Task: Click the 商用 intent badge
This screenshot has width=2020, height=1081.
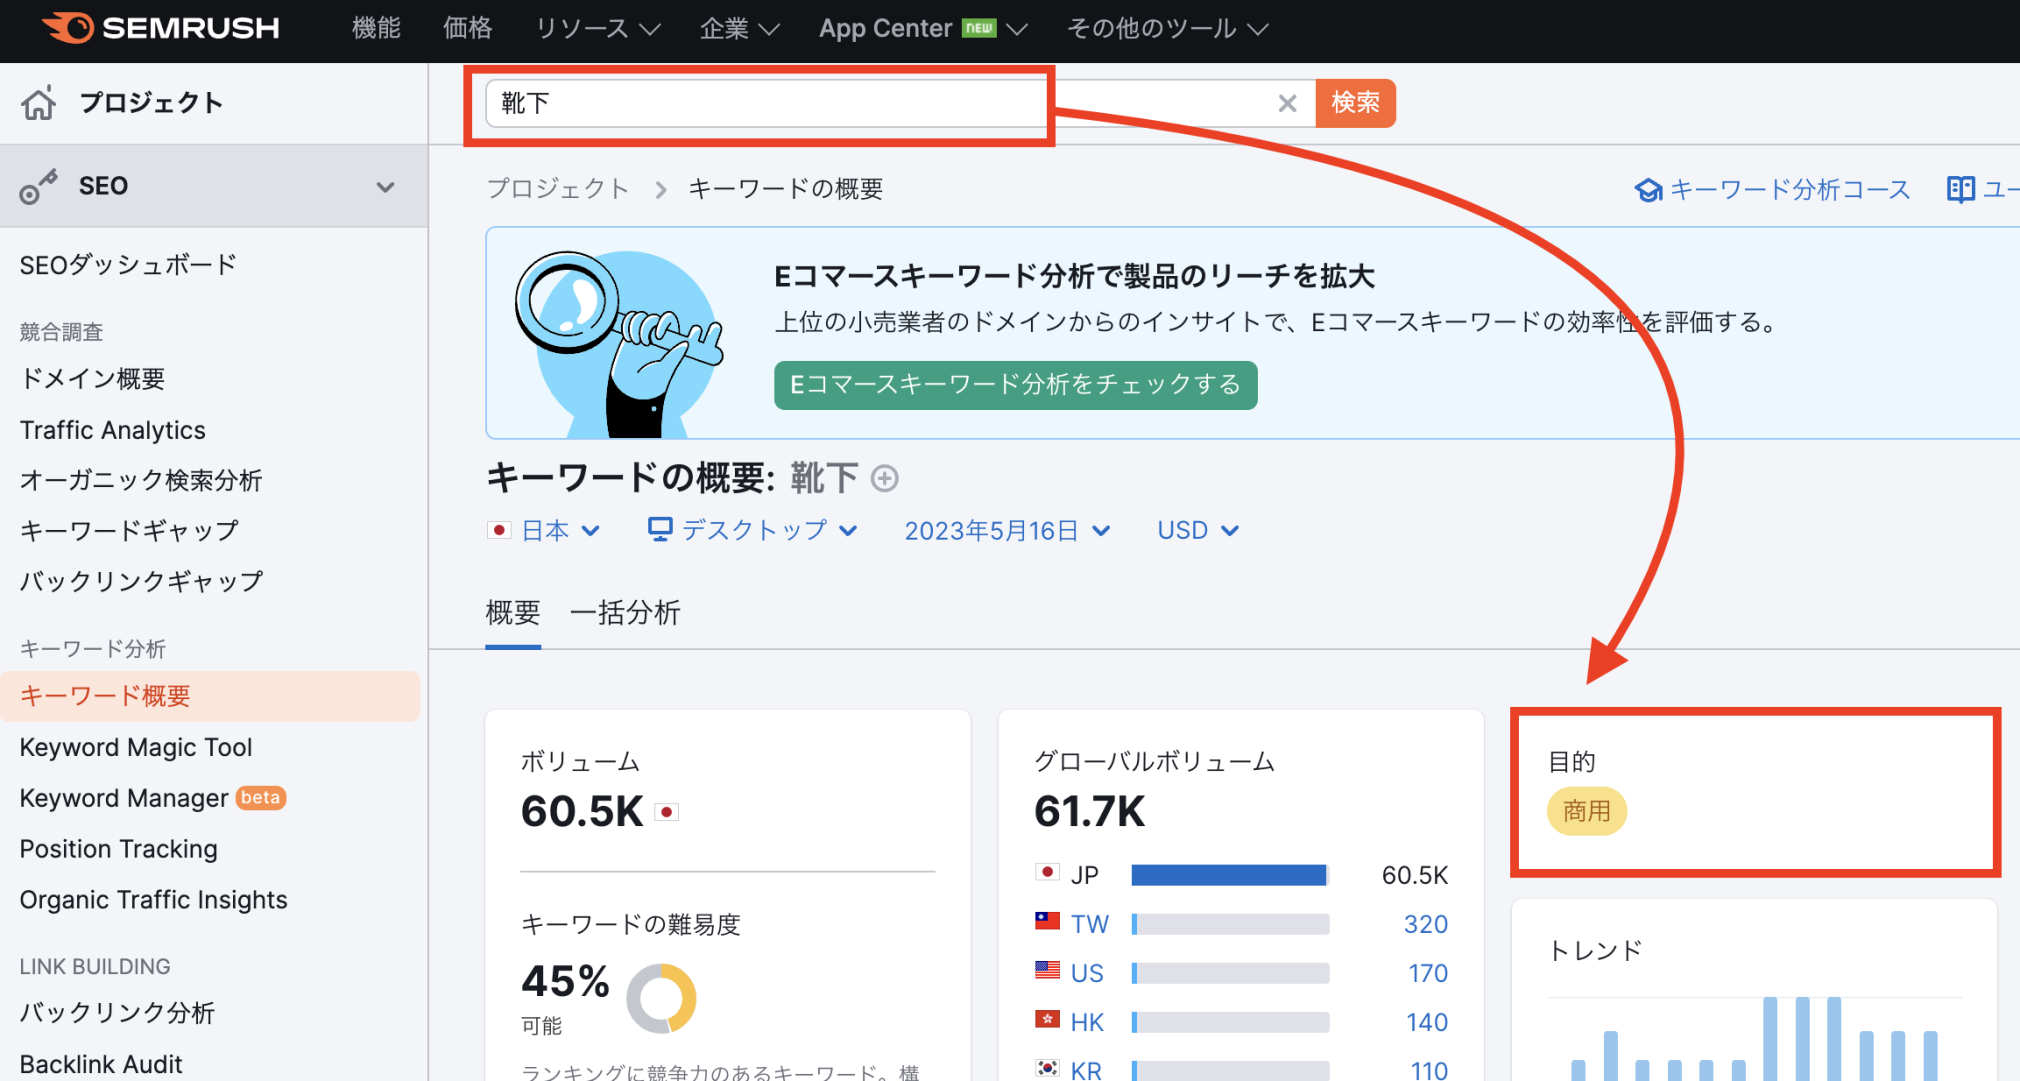Action: pyautogui.click(x=1586, y=811)
